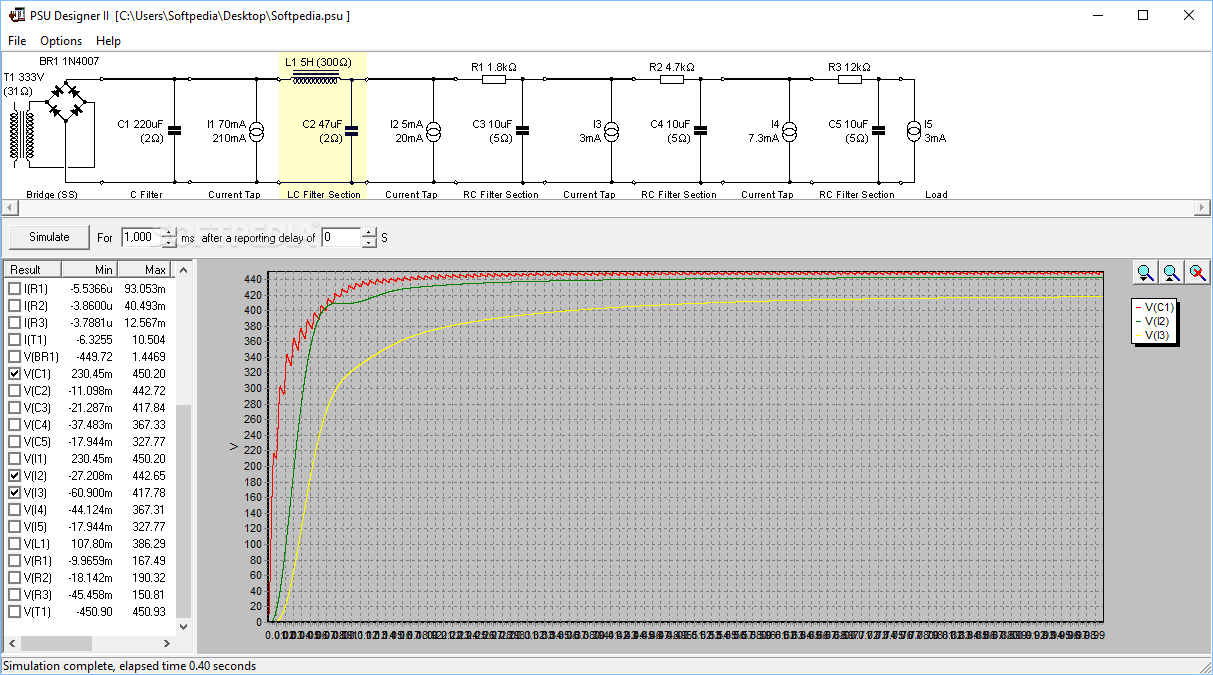Click the LC Filter Section label
Image resolution: width=1213 pixels, height=675 pixels.
323,194
